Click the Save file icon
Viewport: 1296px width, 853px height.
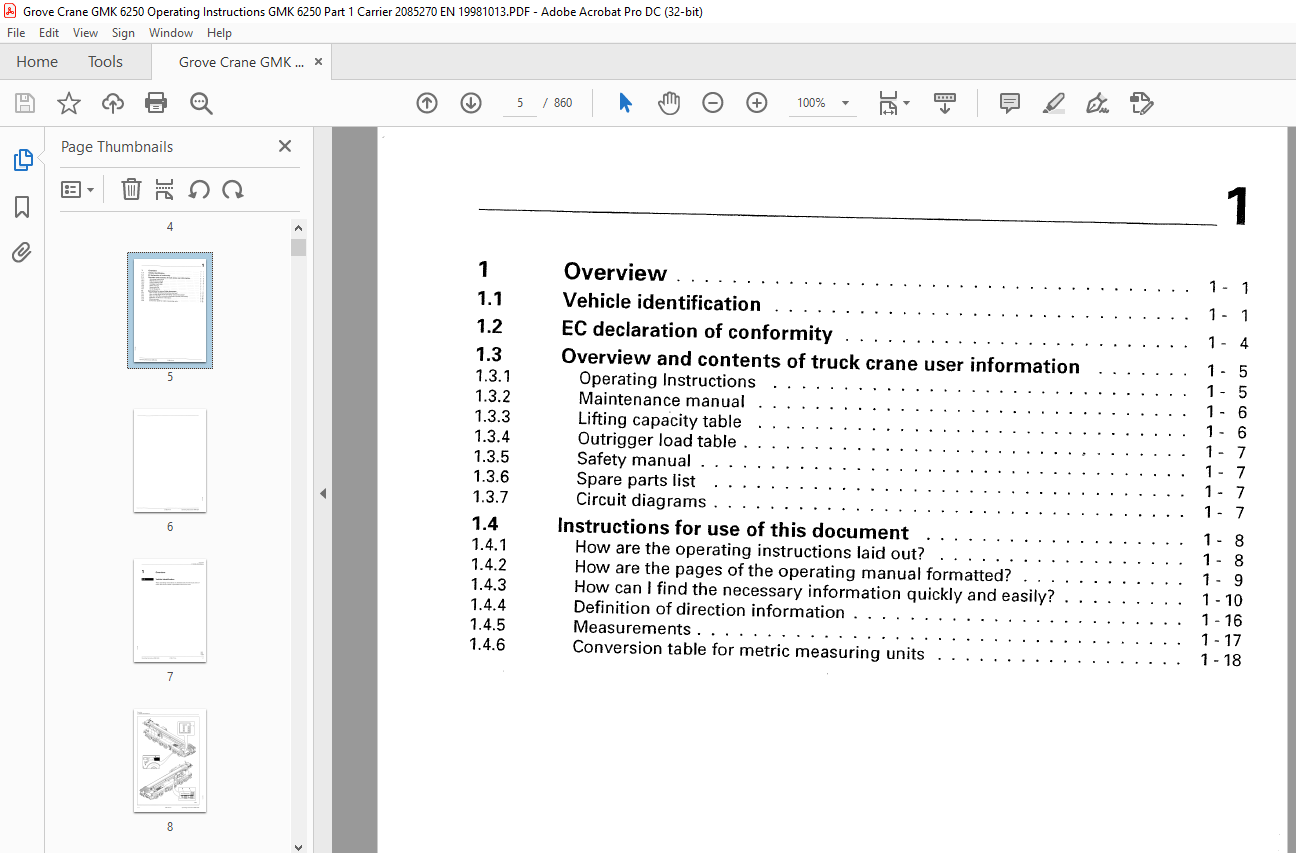(x=25, y=103)
